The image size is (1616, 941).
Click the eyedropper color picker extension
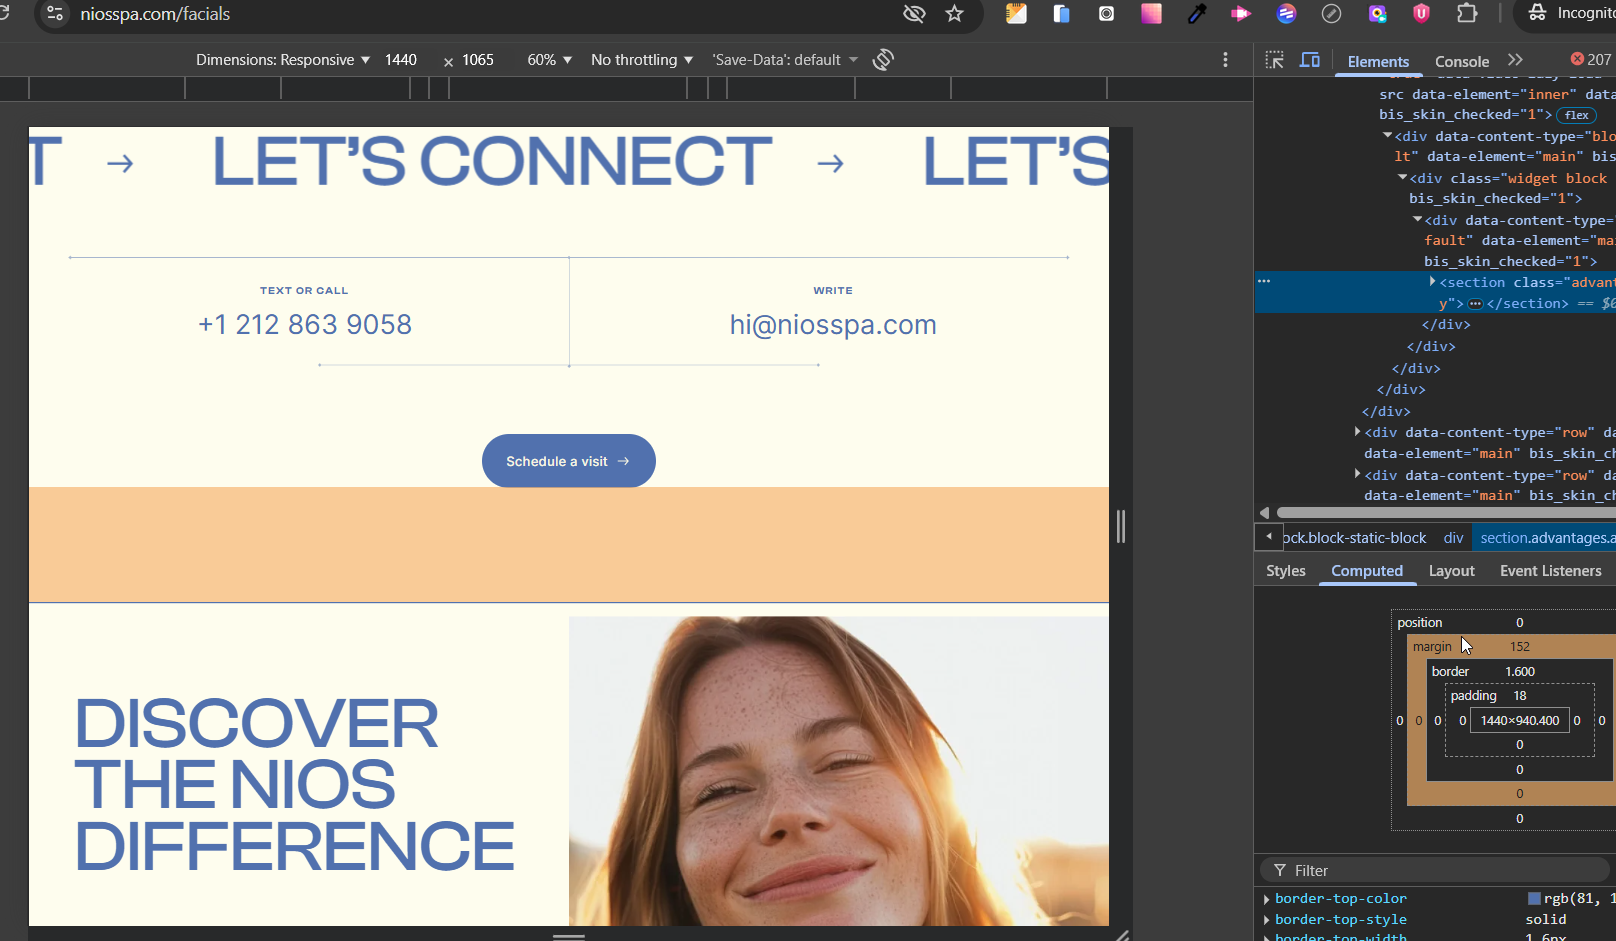pos(1196,14)
